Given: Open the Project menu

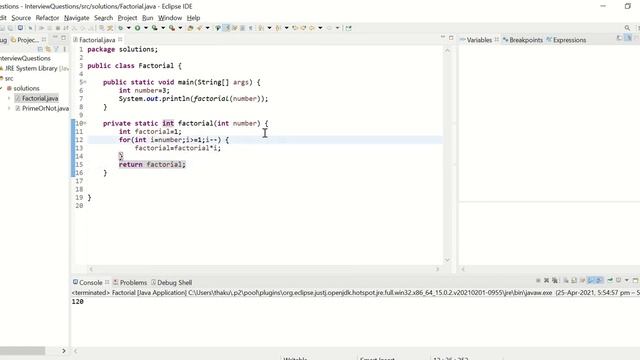Looking at the screenshot, I should click(x=127, y=18).
